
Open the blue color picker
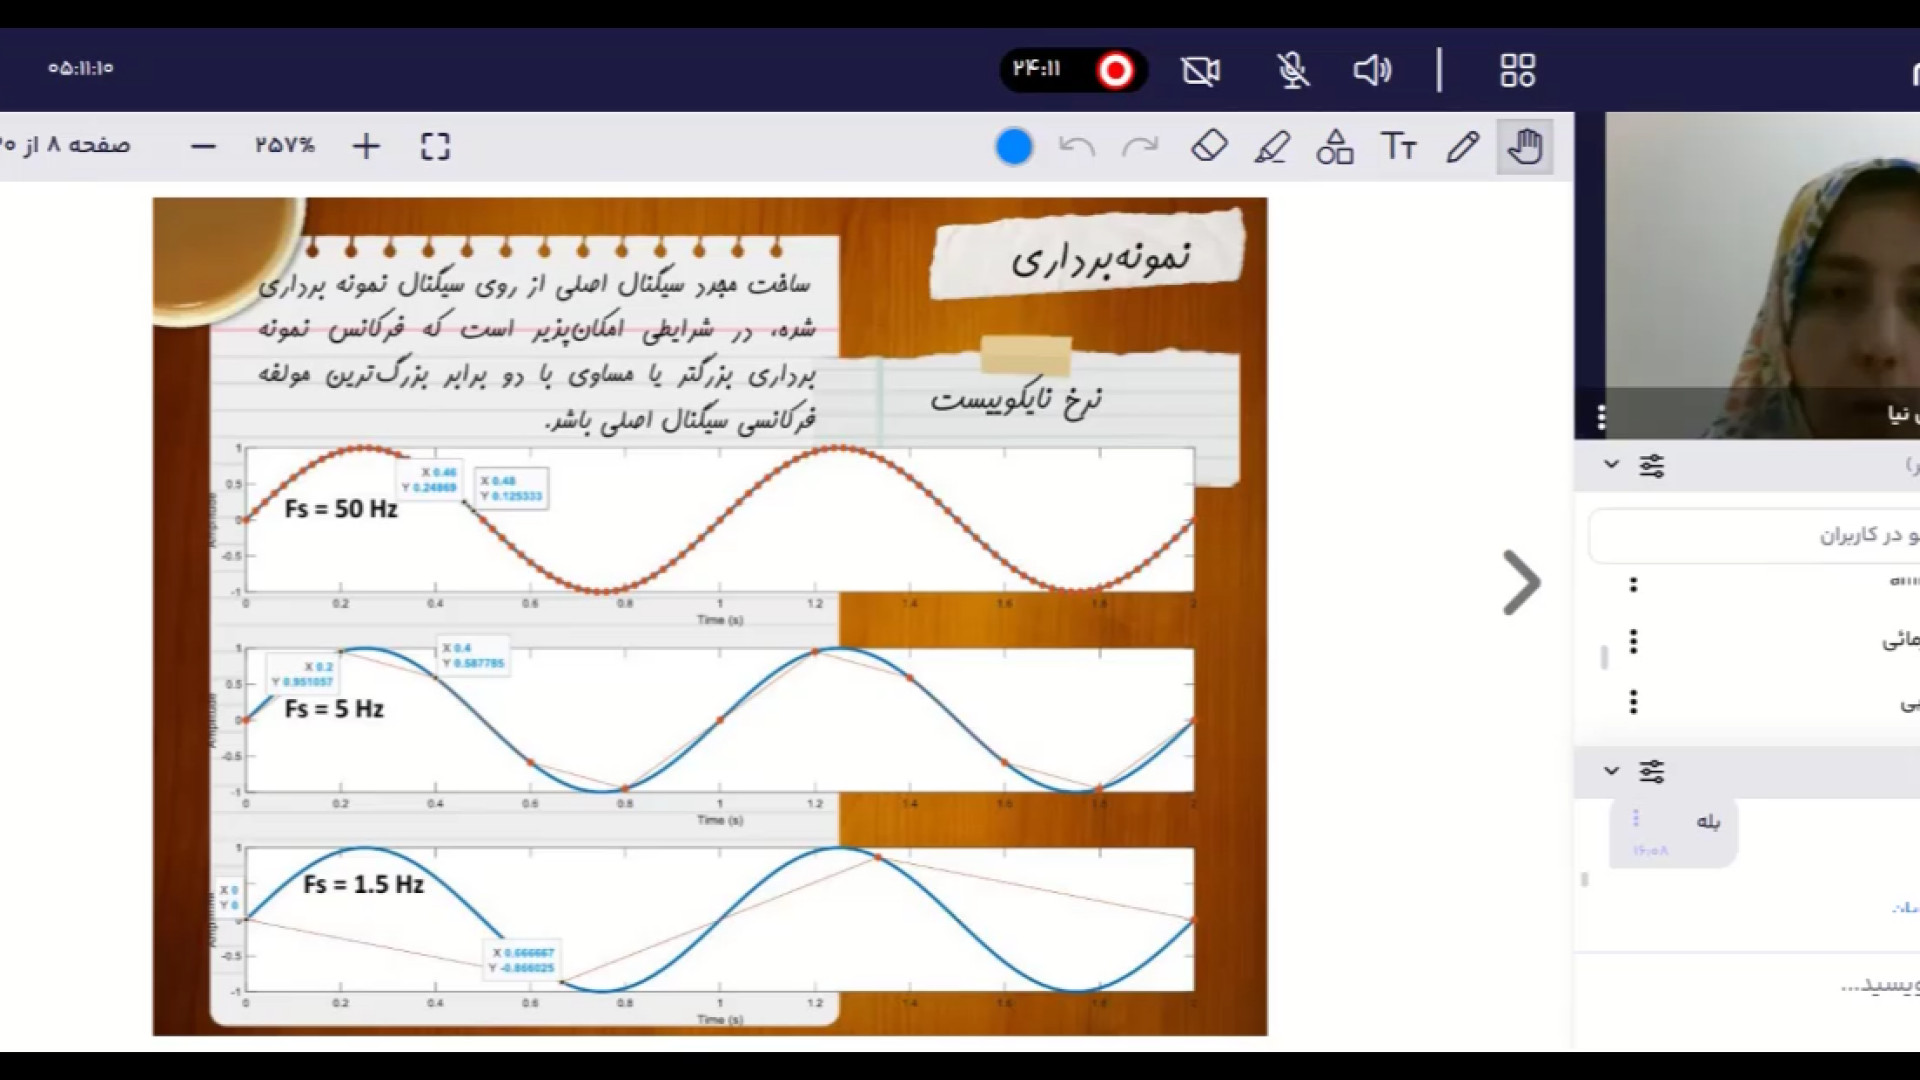[1013, 147]
